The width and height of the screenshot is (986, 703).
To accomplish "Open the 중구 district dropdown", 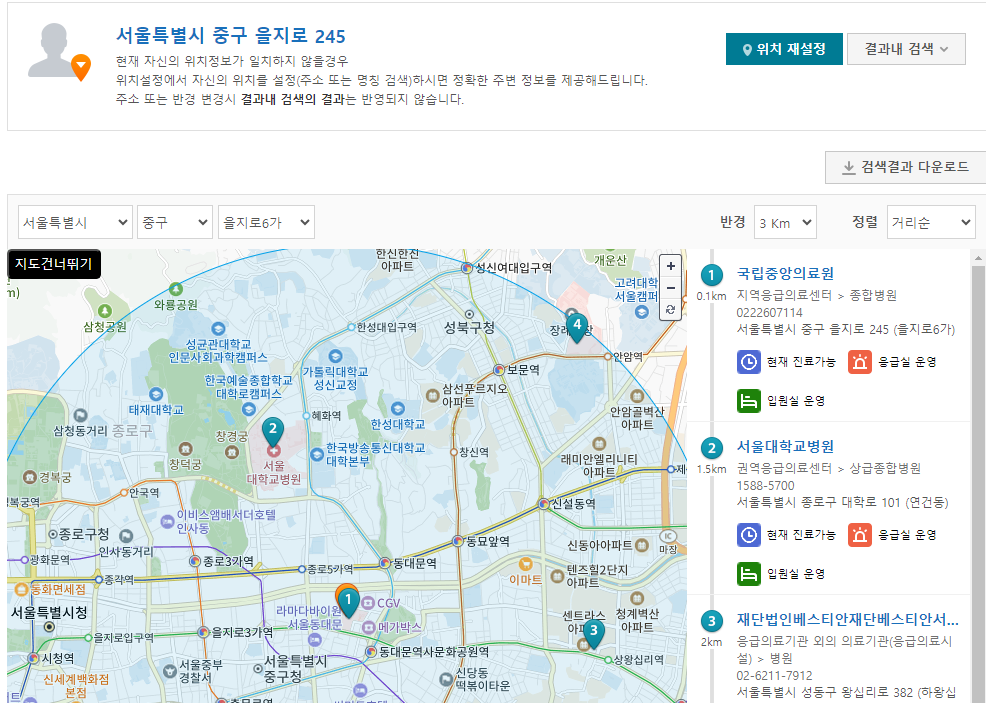I will [x=175, y=222].
